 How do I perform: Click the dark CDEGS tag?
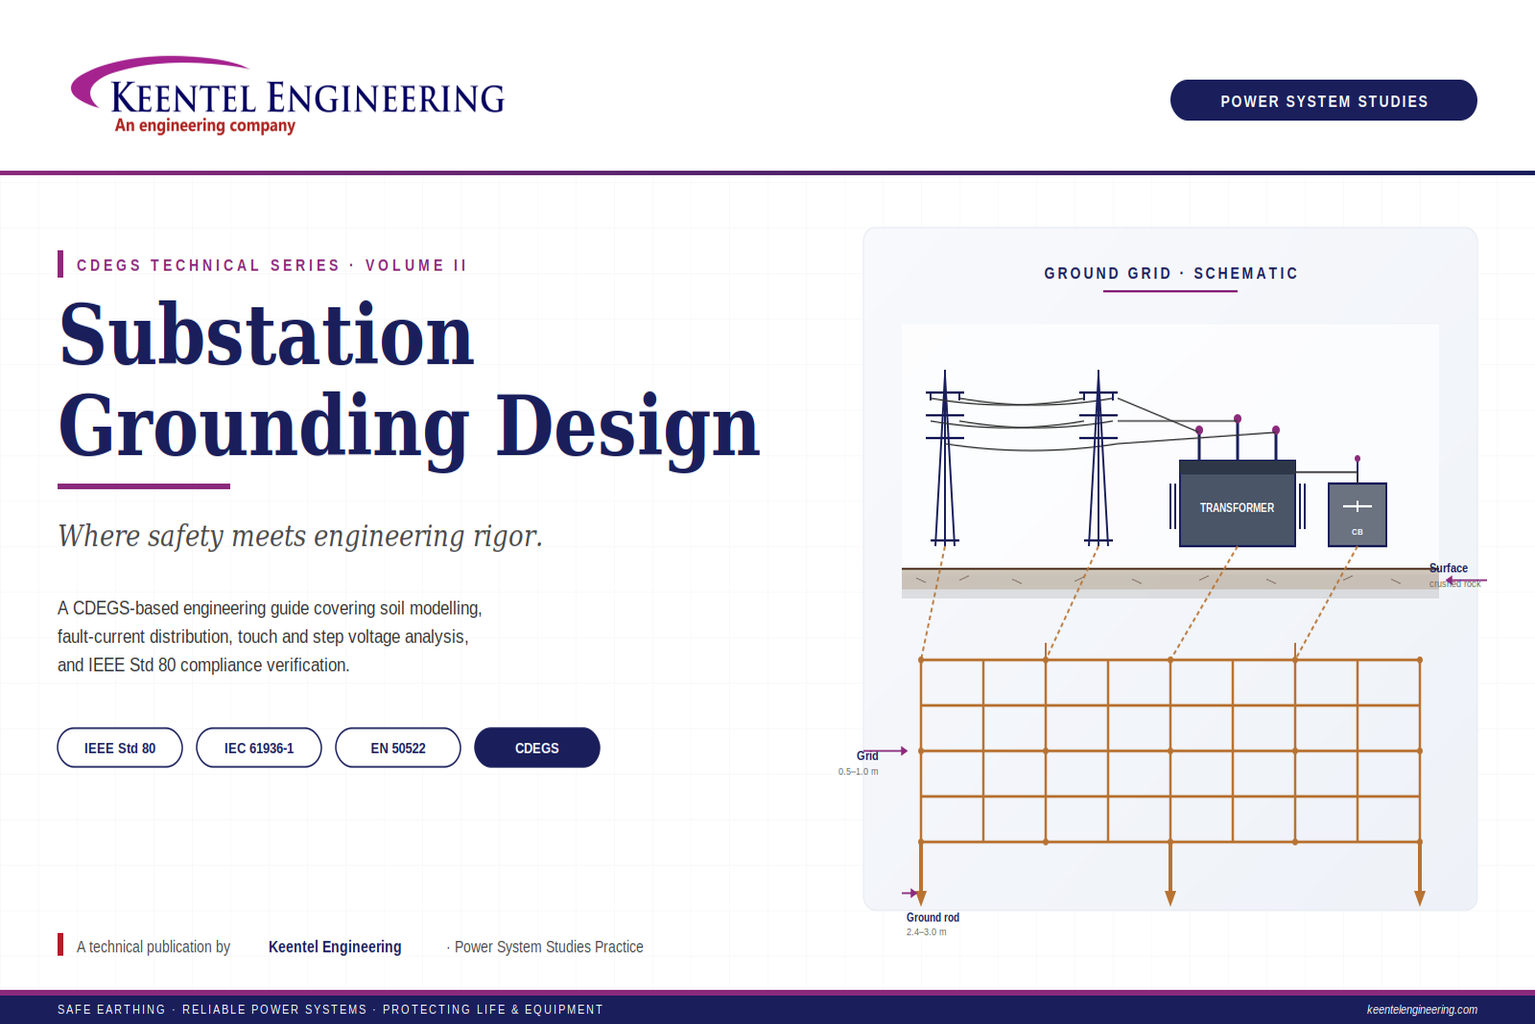click(x=537, y=748)
